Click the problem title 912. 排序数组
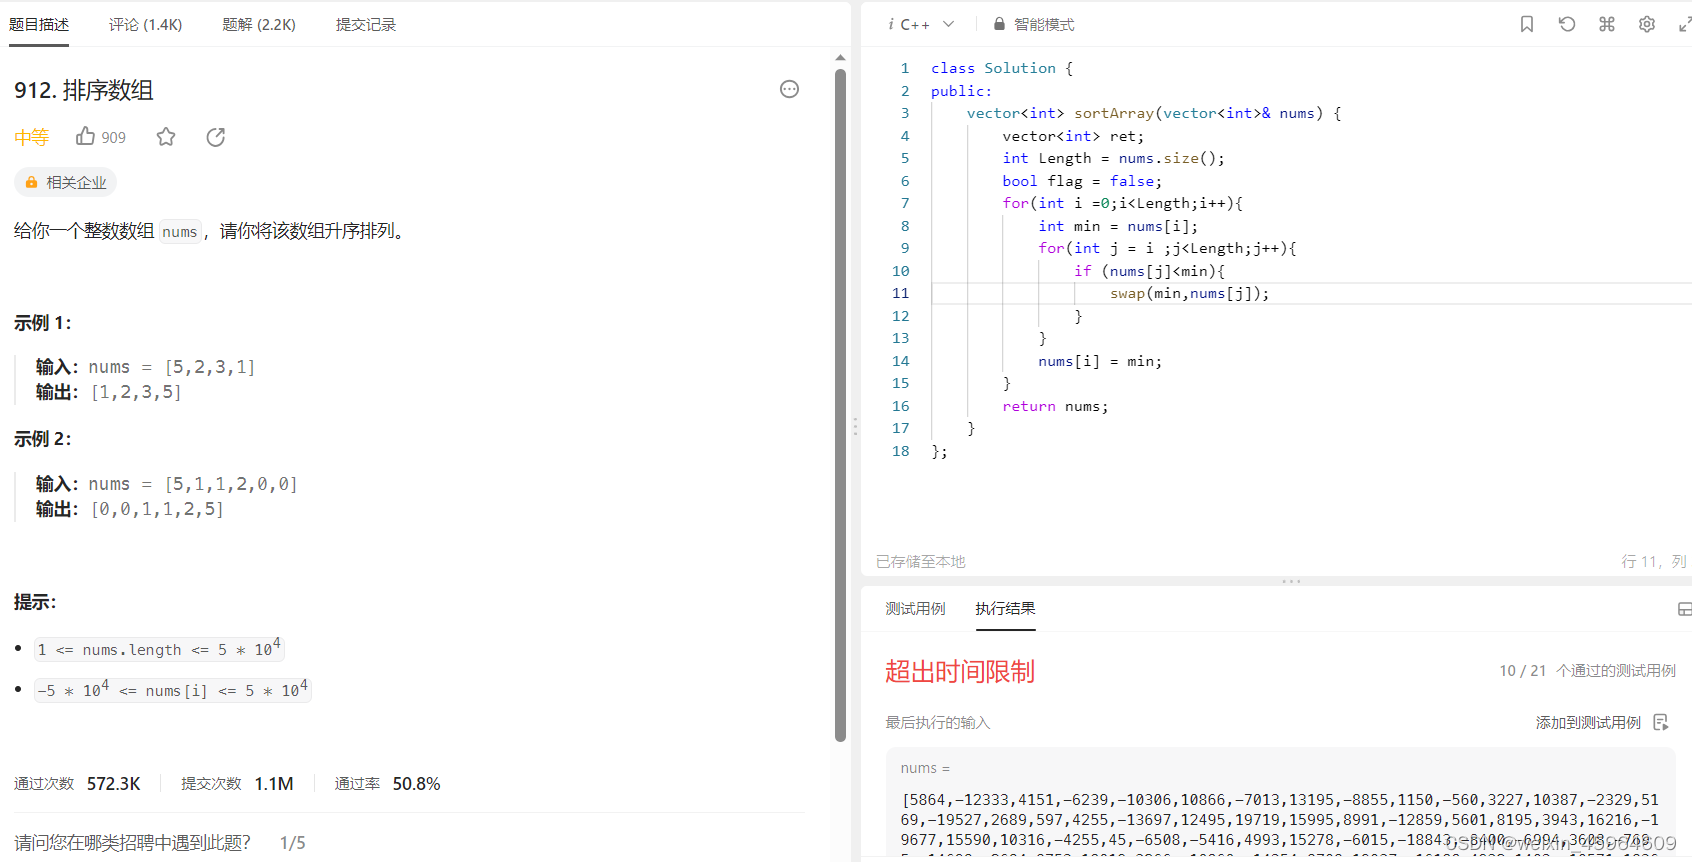The image size is (1692, 862). [x=84, y=90]
